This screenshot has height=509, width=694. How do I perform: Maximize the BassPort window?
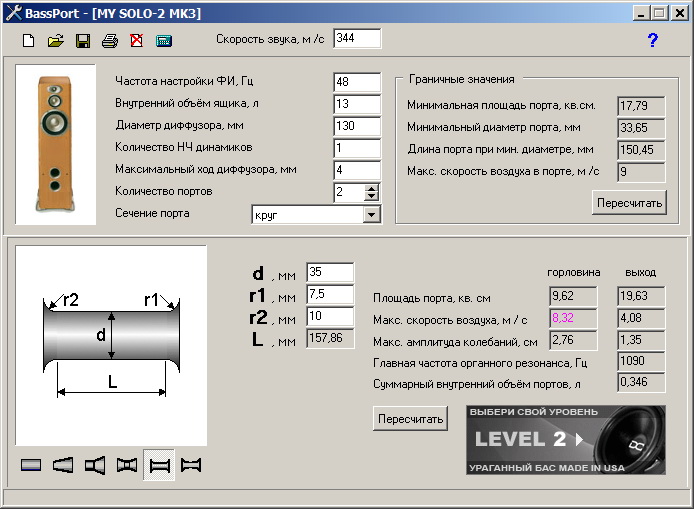659,13
